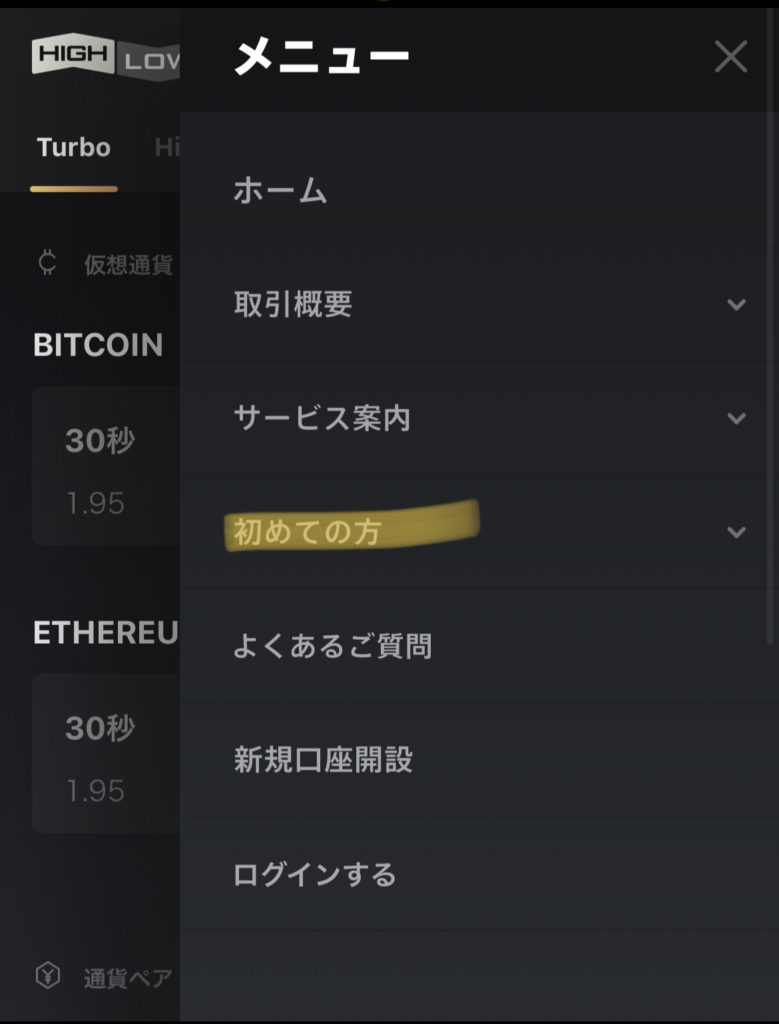
Task: Go to 新規口座開設 account opening
Action: click(323, 760)
